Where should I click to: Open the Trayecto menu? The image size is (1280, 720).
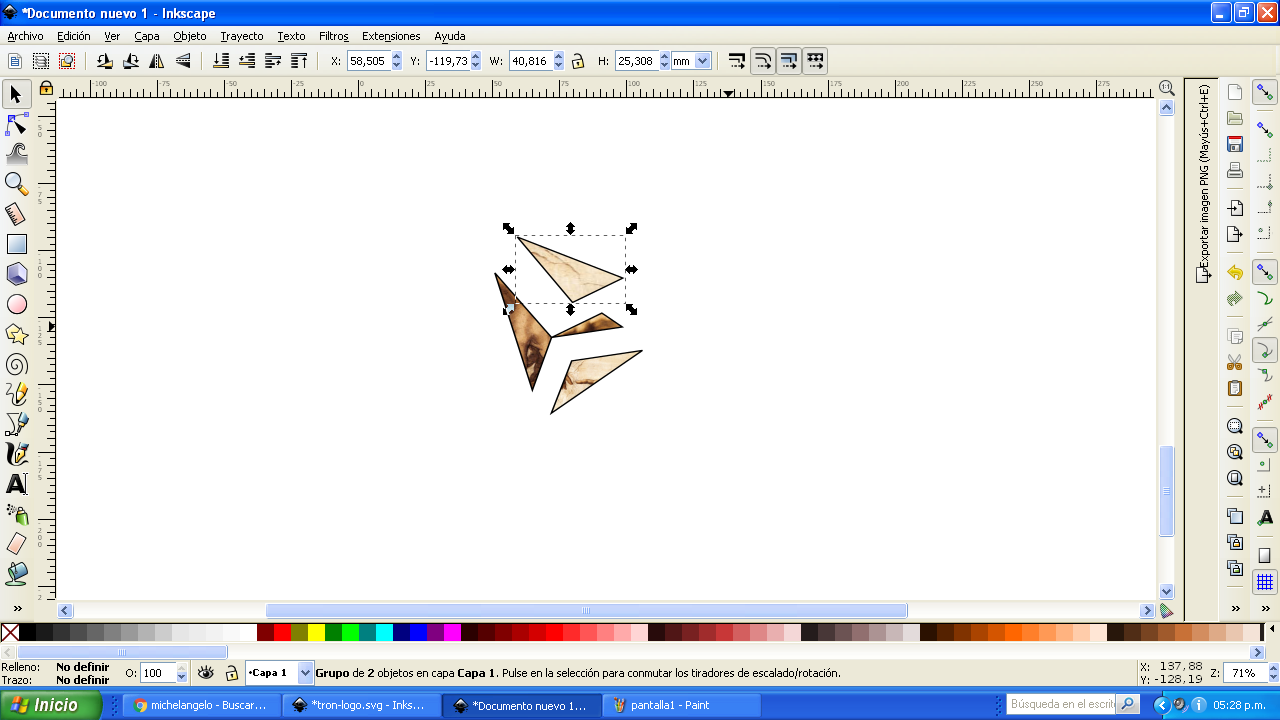(x=242, y=36)
